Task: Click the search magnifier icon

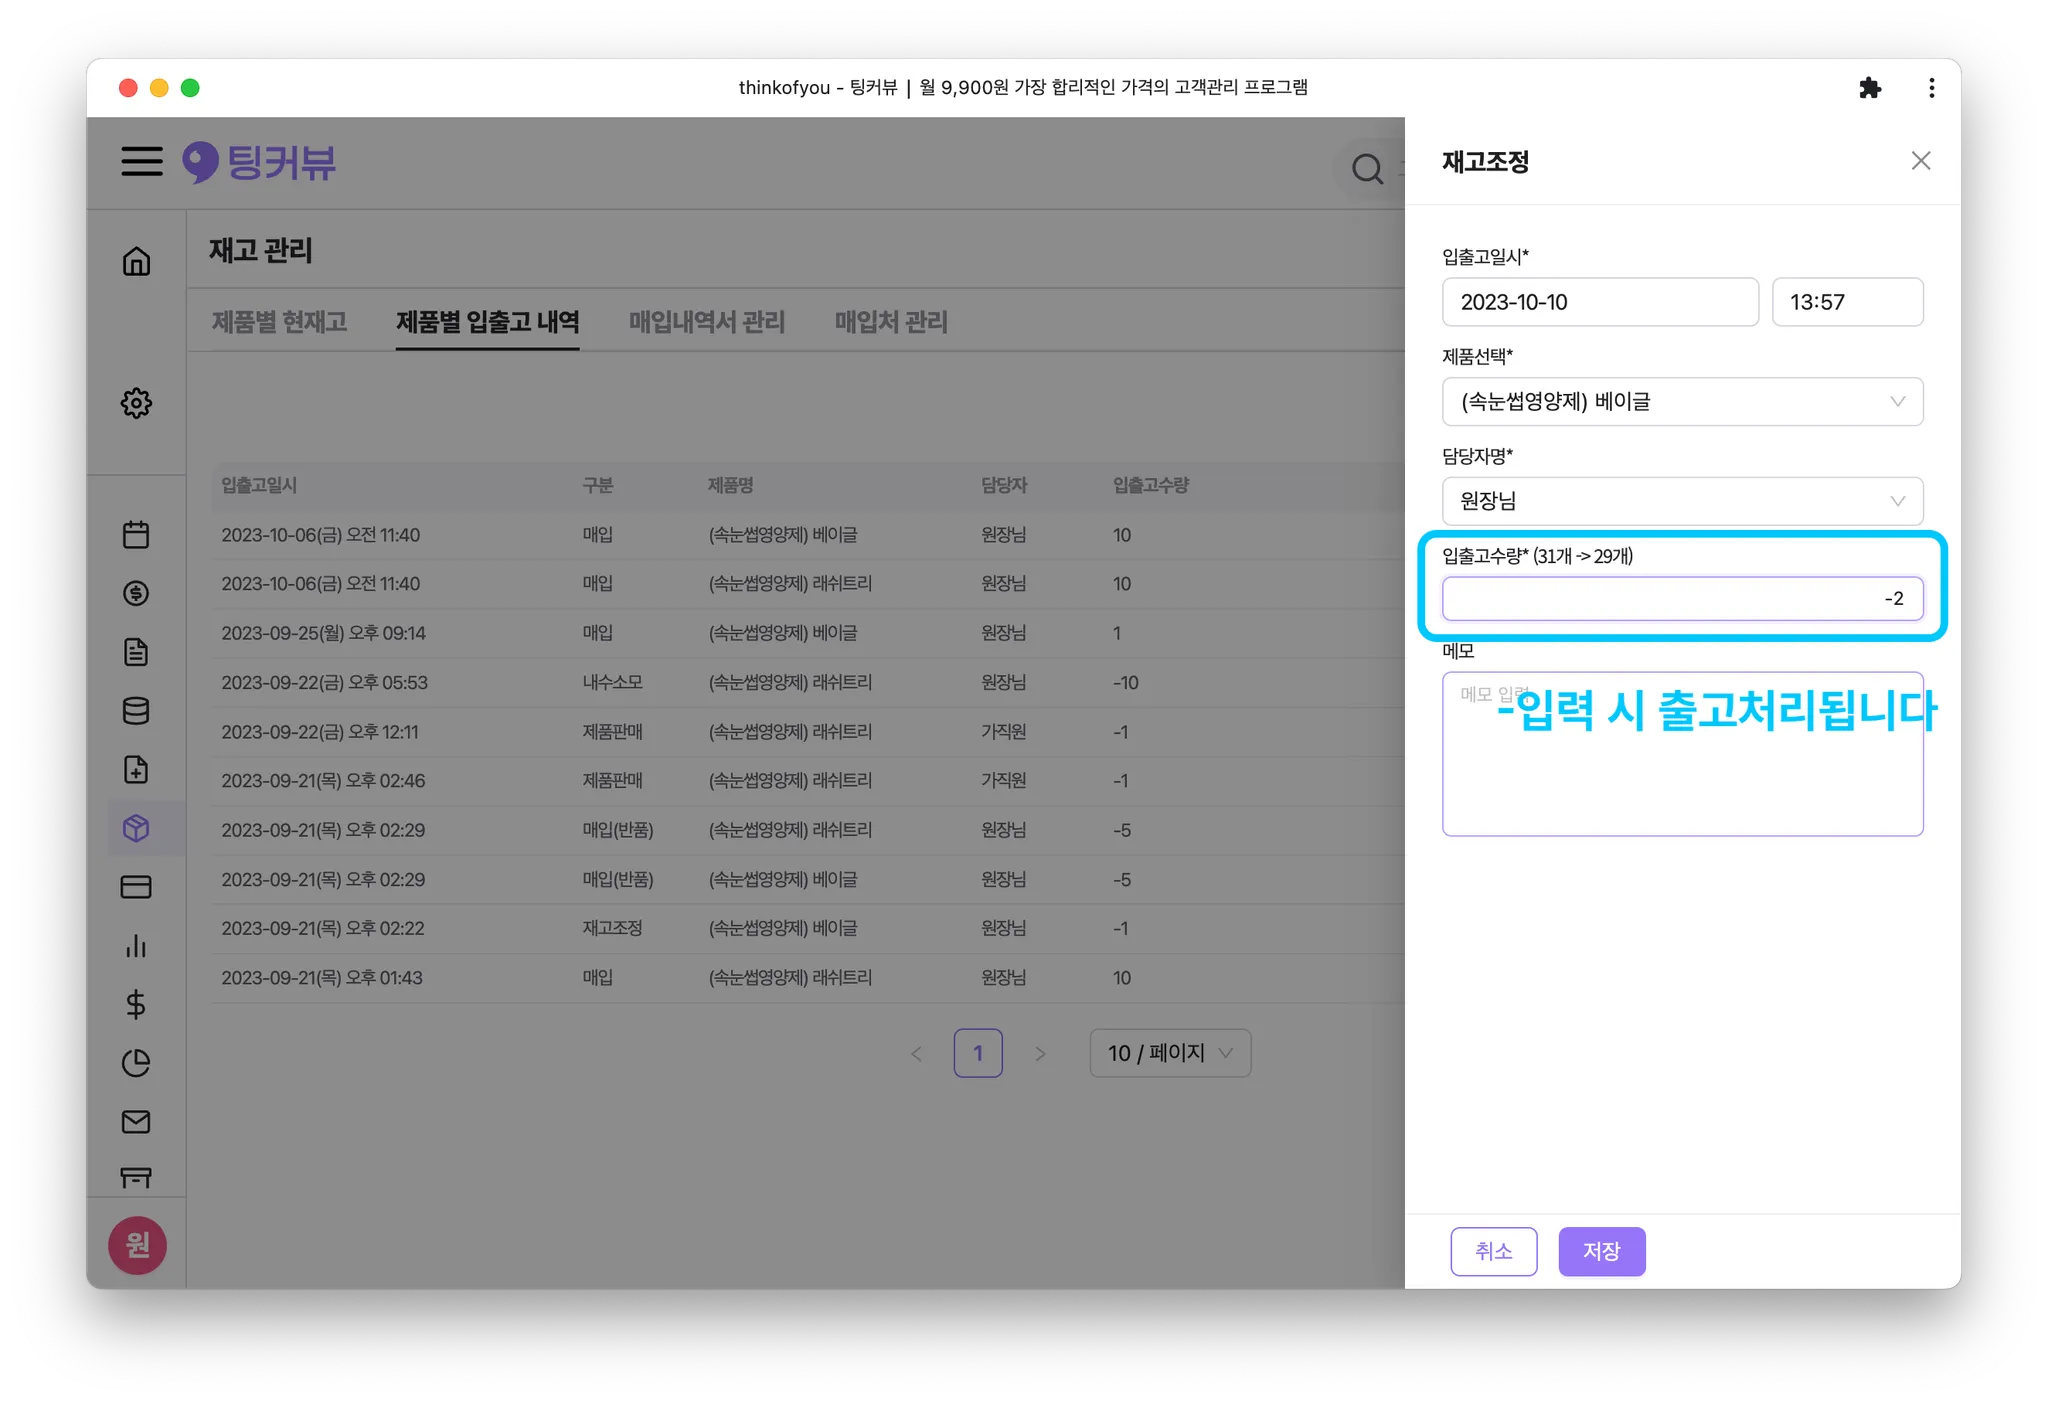Action: coord(1367,169)
